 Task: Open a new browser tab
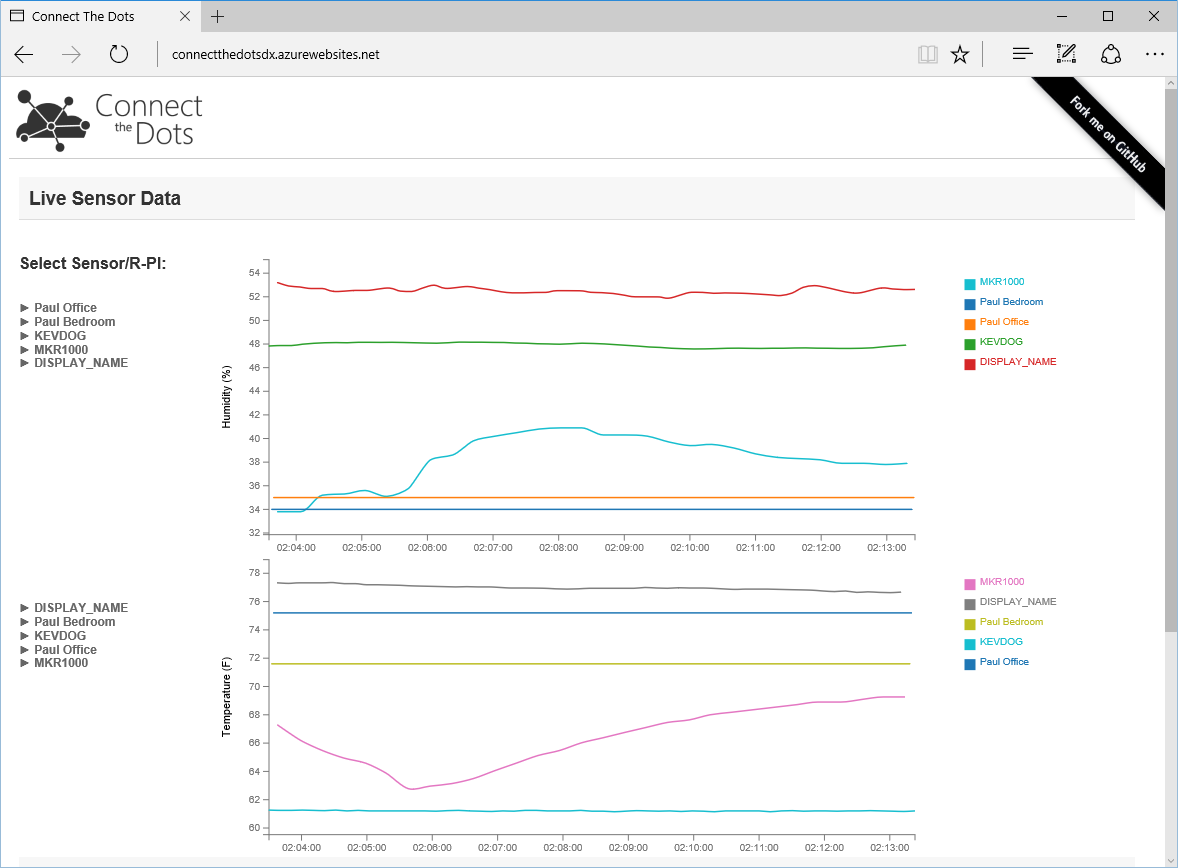coord(218,16)
